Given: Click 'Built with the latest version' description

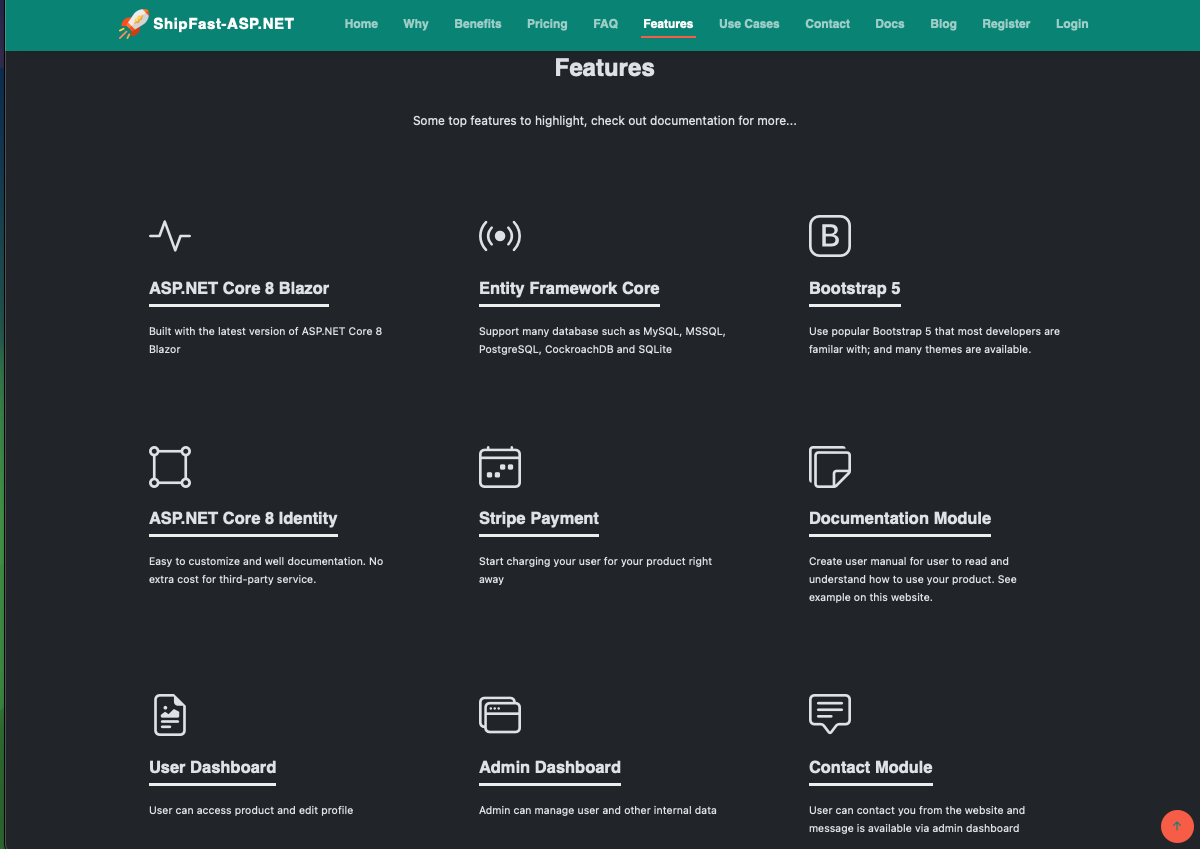Looking at the screenshot, I should [266, 340].
